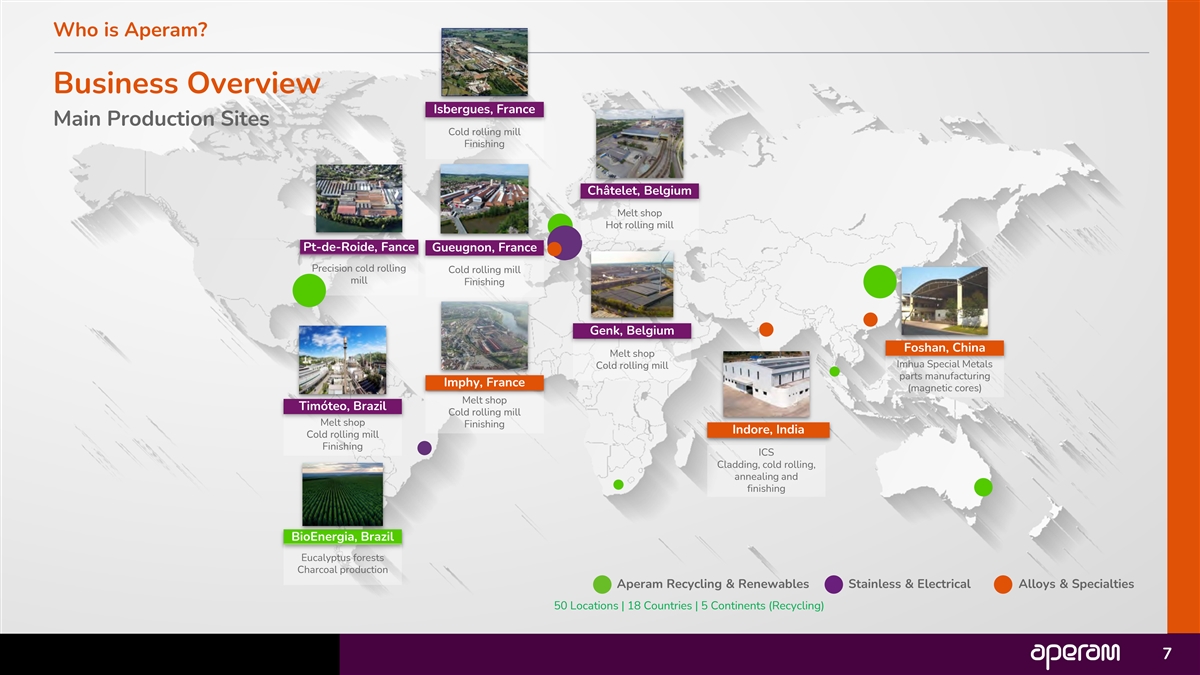Click the large green dot over North America
1200x675 pixels.
coord(308,290)
